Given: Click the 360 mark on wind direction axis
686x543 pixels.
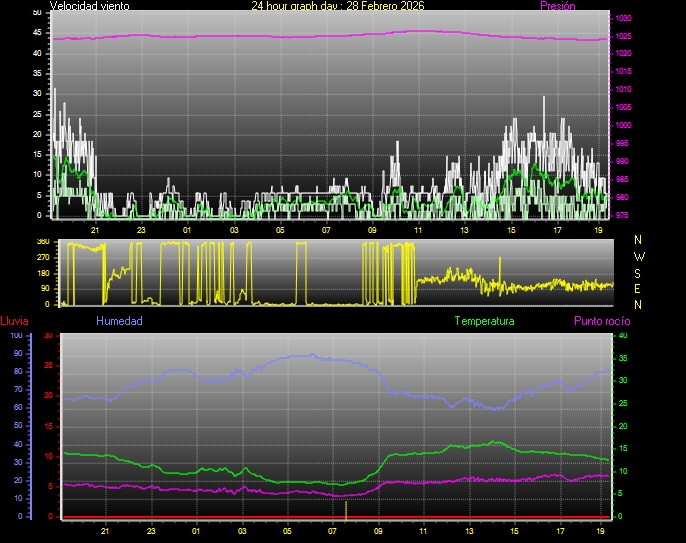Looking at the screenshot, I should tap(42, 242).
